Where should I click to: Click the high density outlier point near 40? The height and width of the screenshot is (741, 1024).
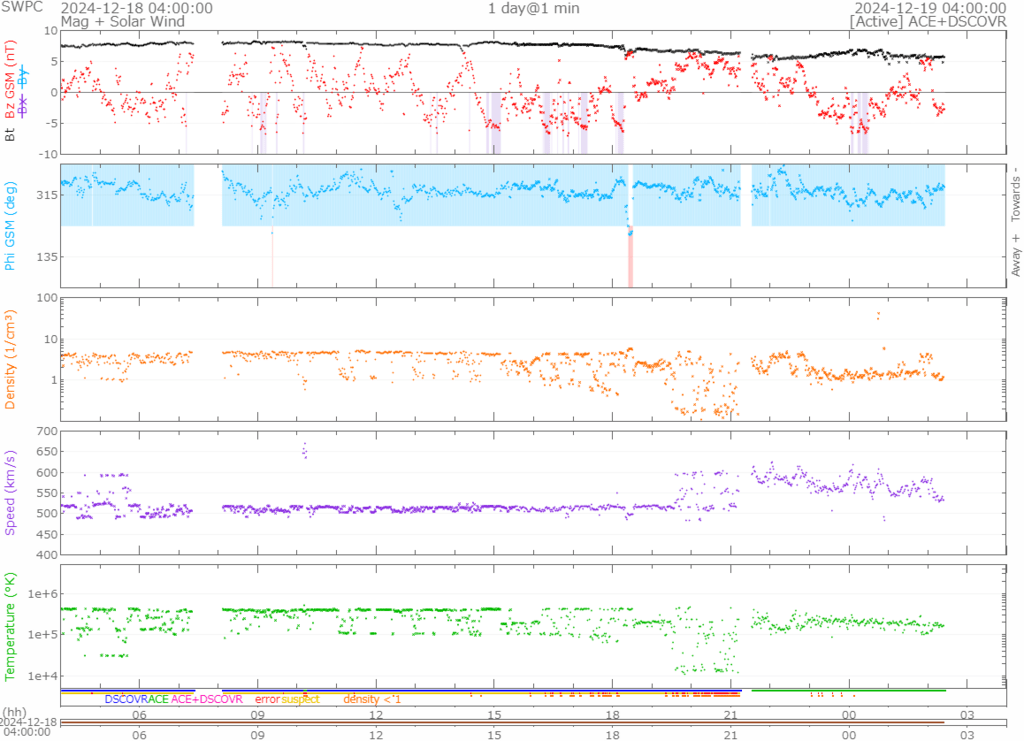point(878,316)
